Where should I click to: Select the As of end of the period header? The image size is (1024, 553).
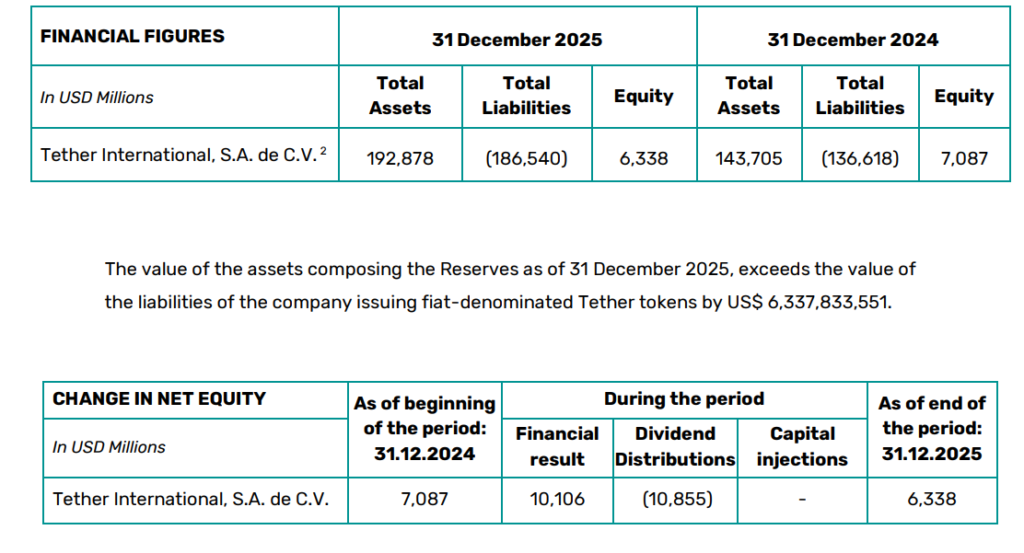(932, 428)
